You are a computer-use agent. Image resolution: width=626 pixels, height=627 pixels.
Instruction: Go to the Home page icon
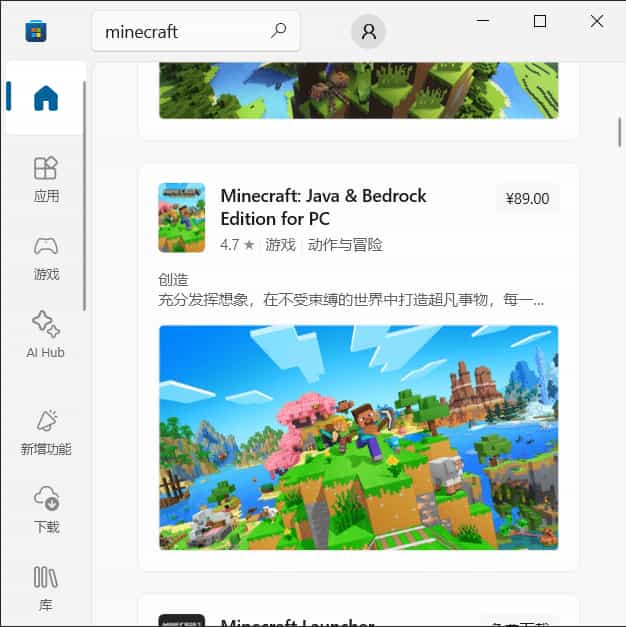pyautogui.click(x=46, y=98)
